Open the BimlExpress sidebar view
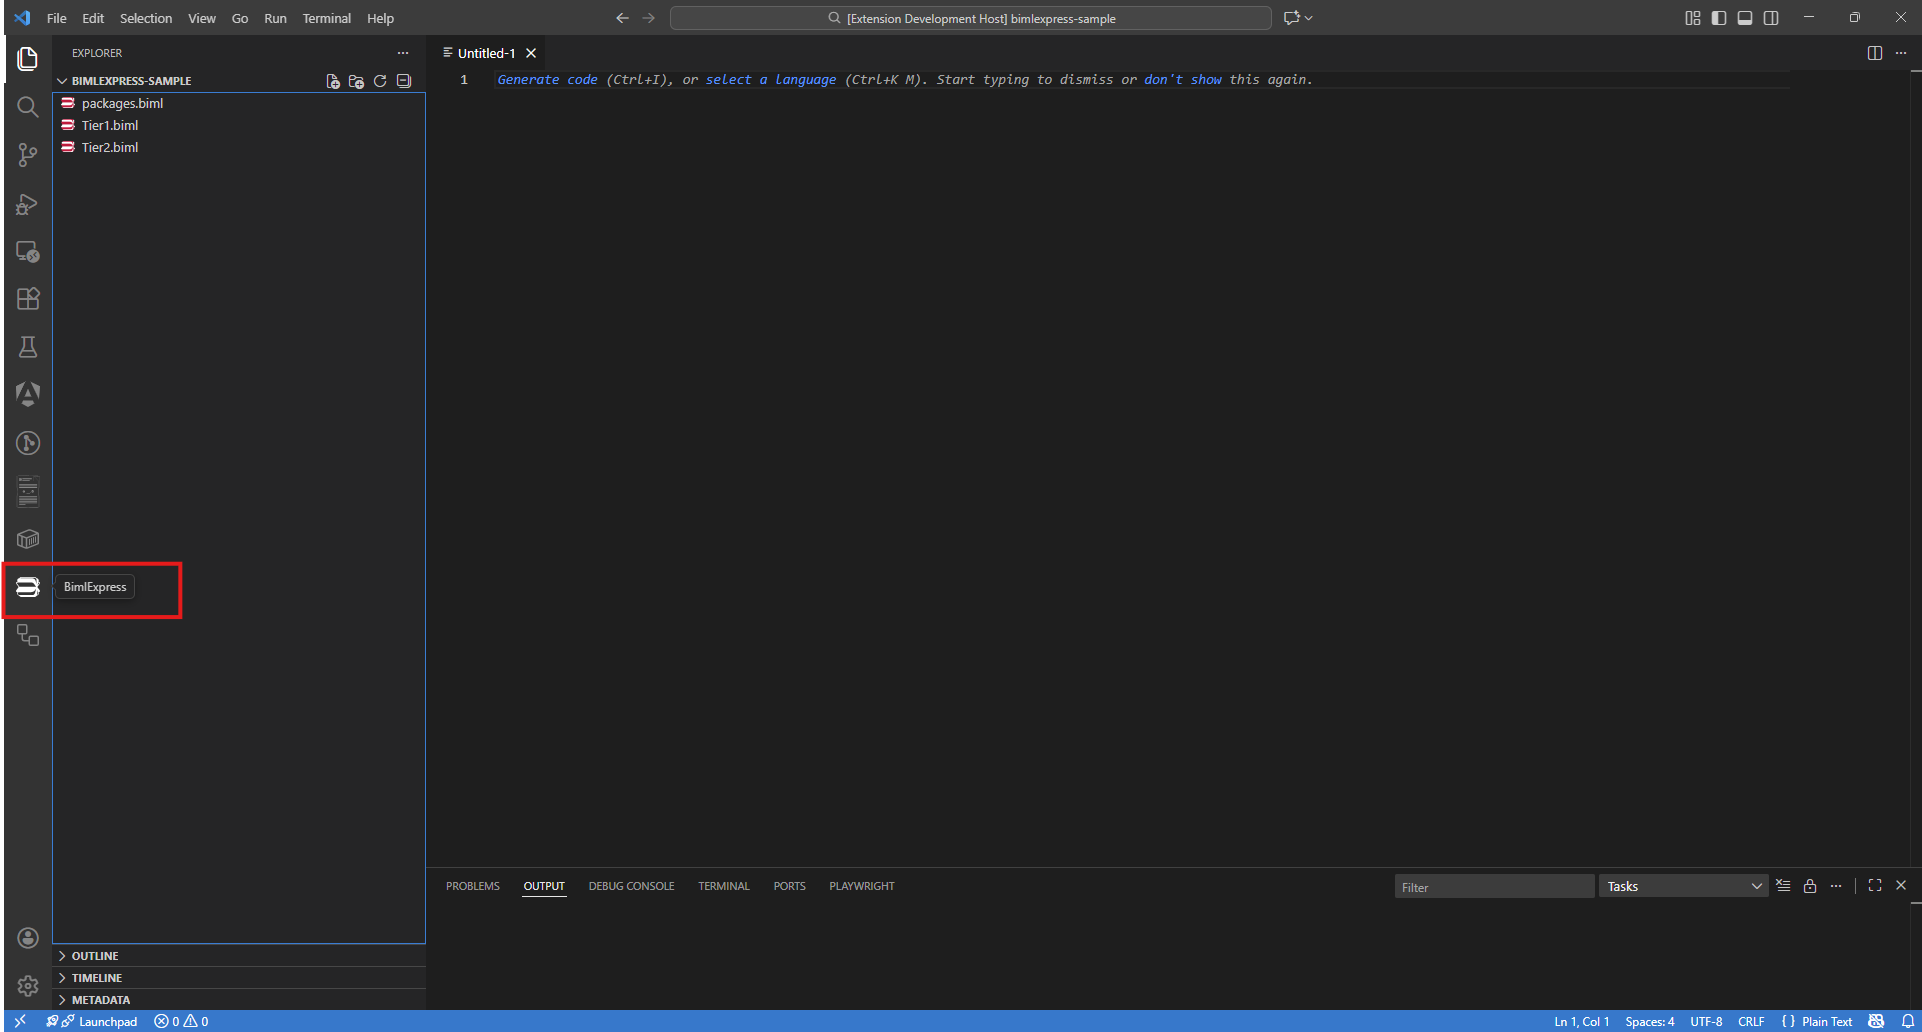Image resolution: width=1922 pixels, height=1032 pixels. point(28,587)
